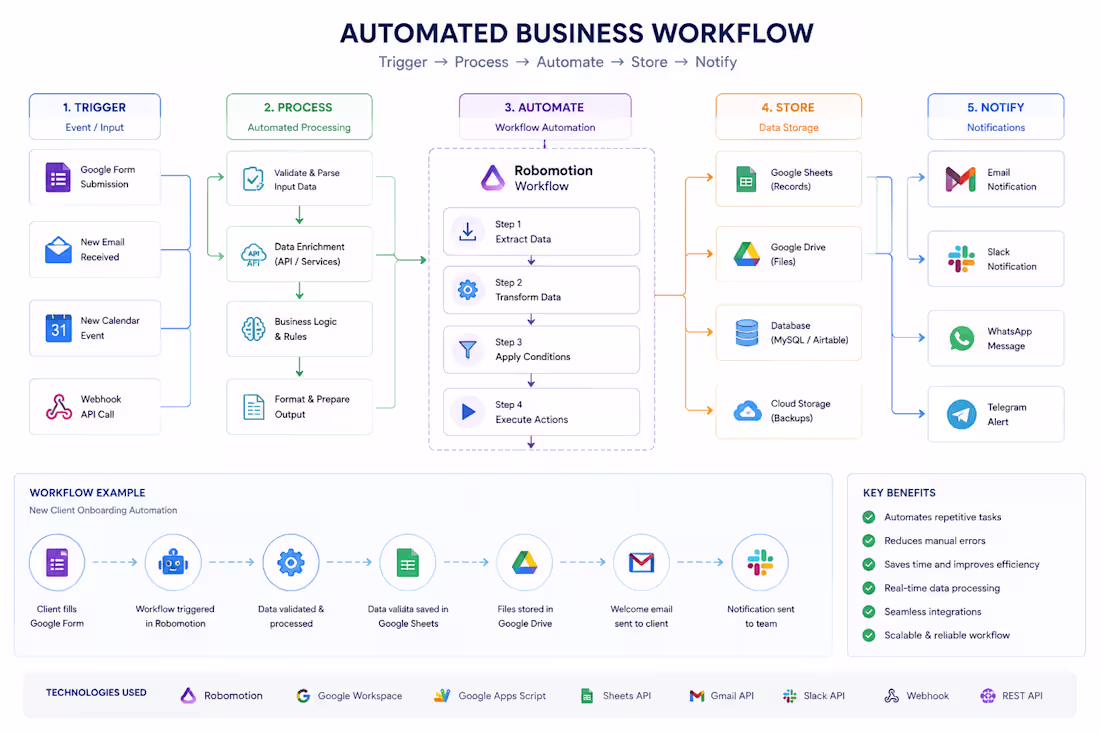Select the Welcome email sent to client icon

pyautogui.click(x=641, y=563)
